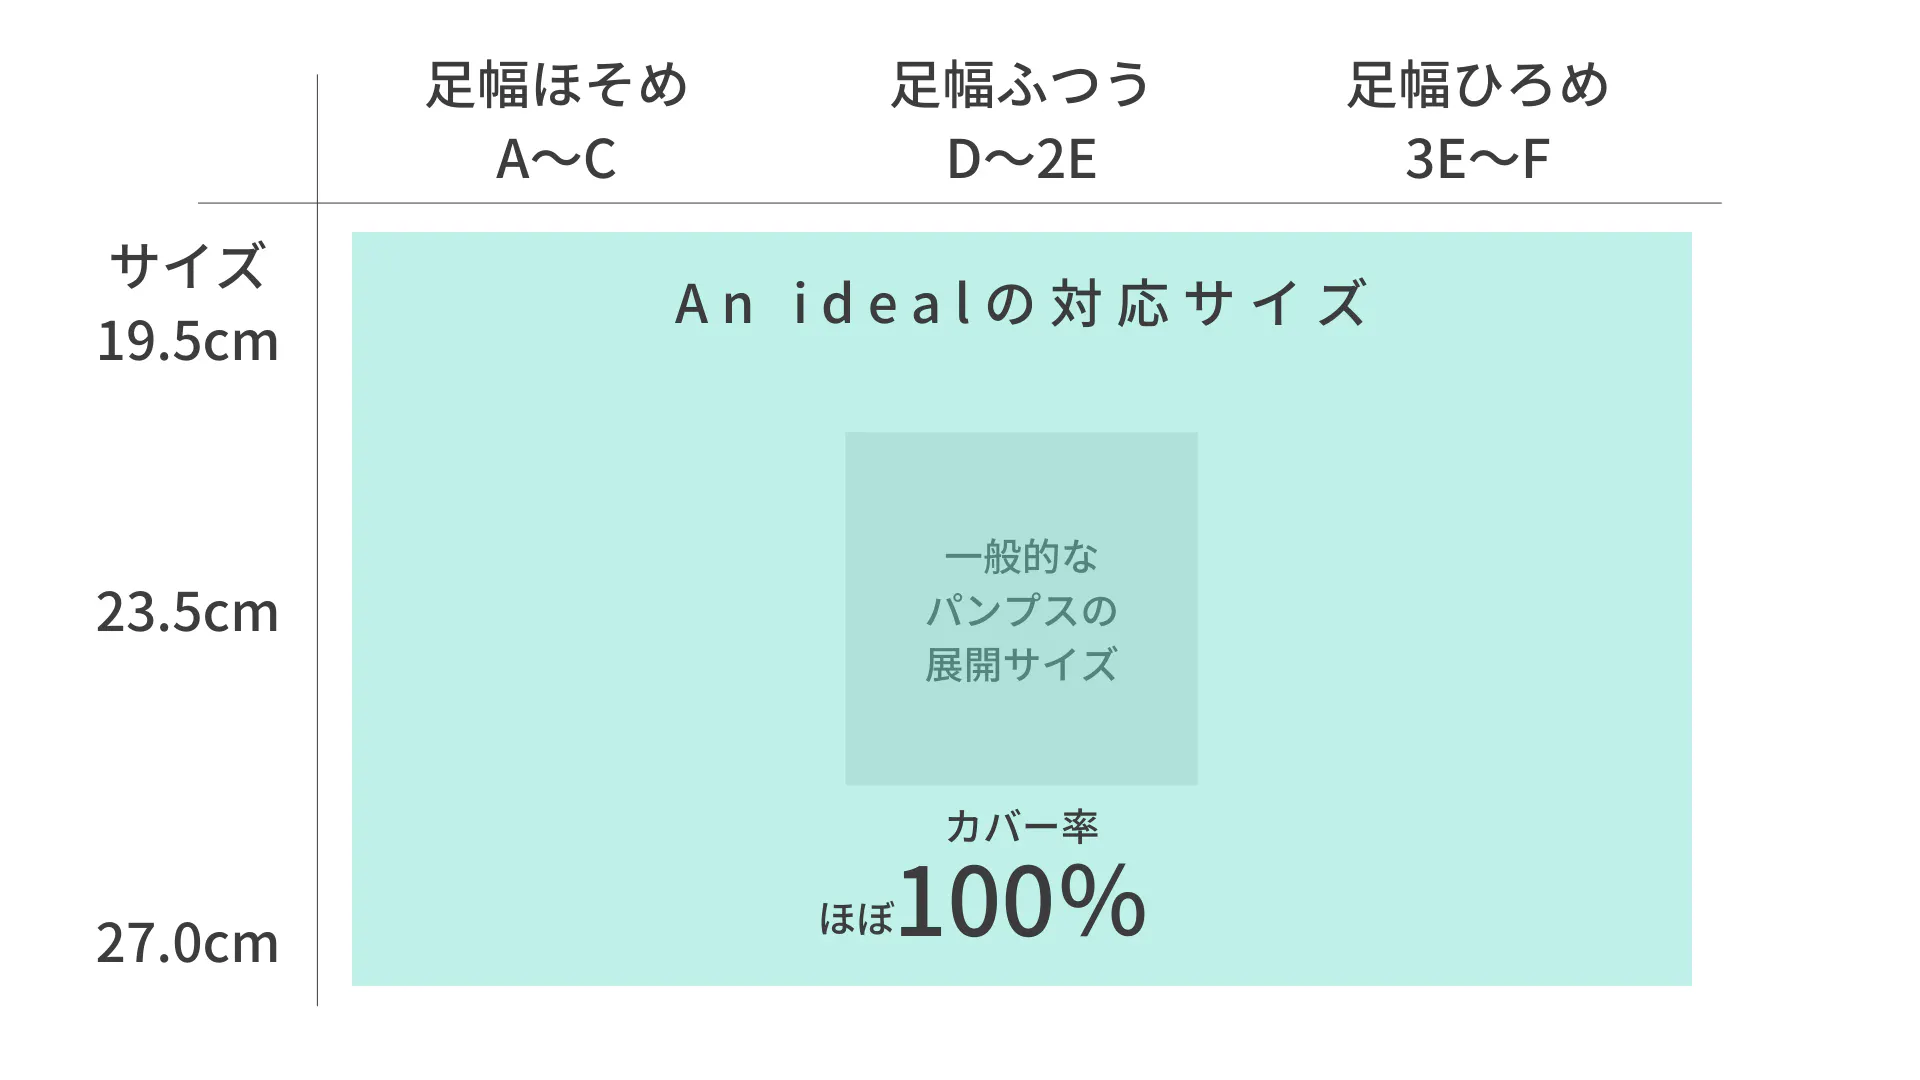Click the large 100% figure
Screen dimensions: 1920x1080
tap(1021, 902)
